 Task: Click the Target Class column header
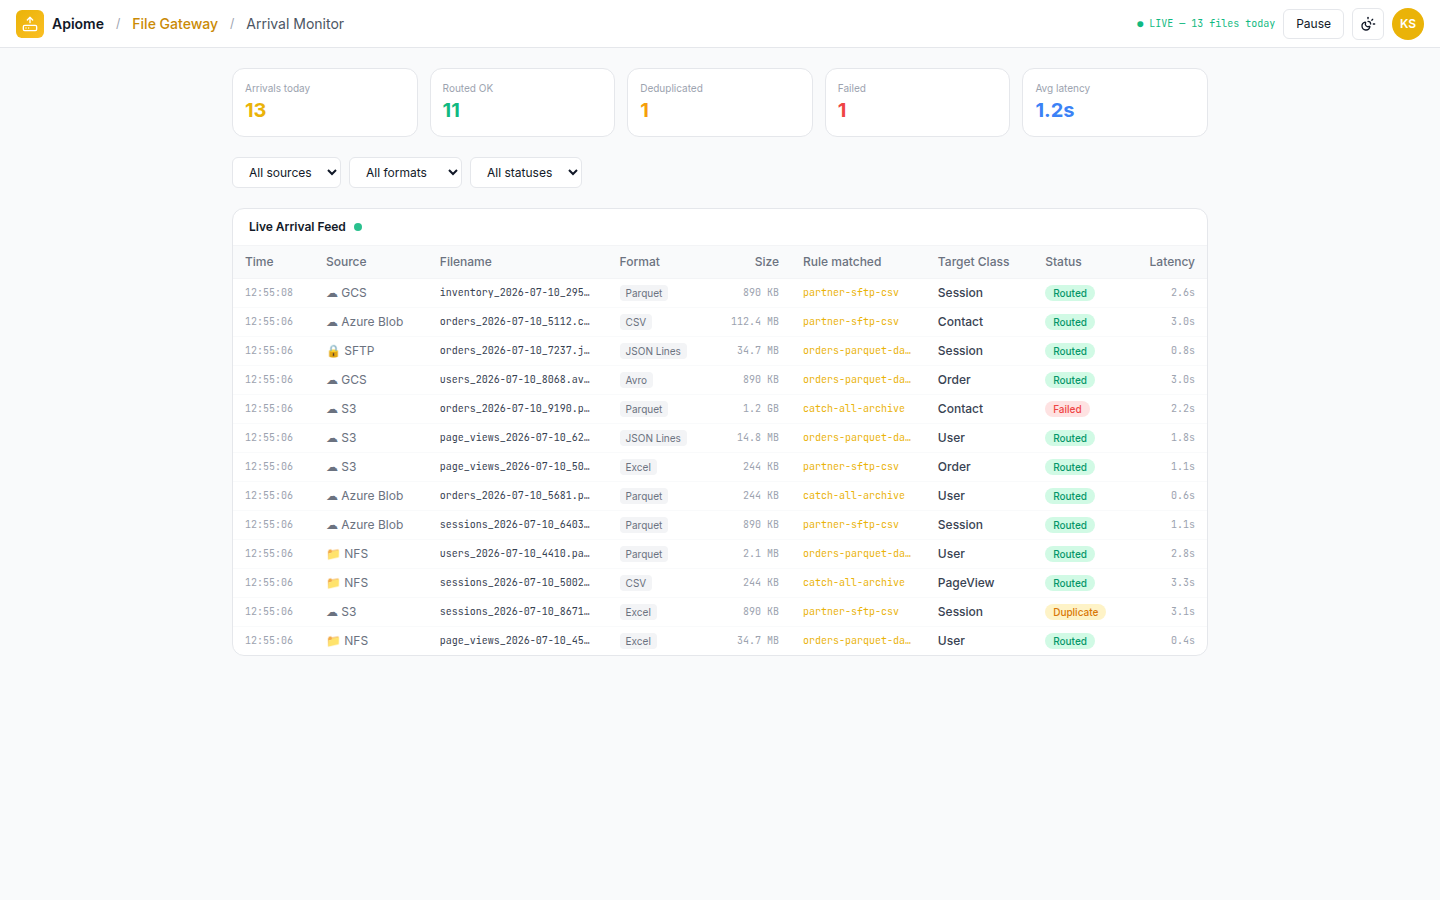[974, 262]
